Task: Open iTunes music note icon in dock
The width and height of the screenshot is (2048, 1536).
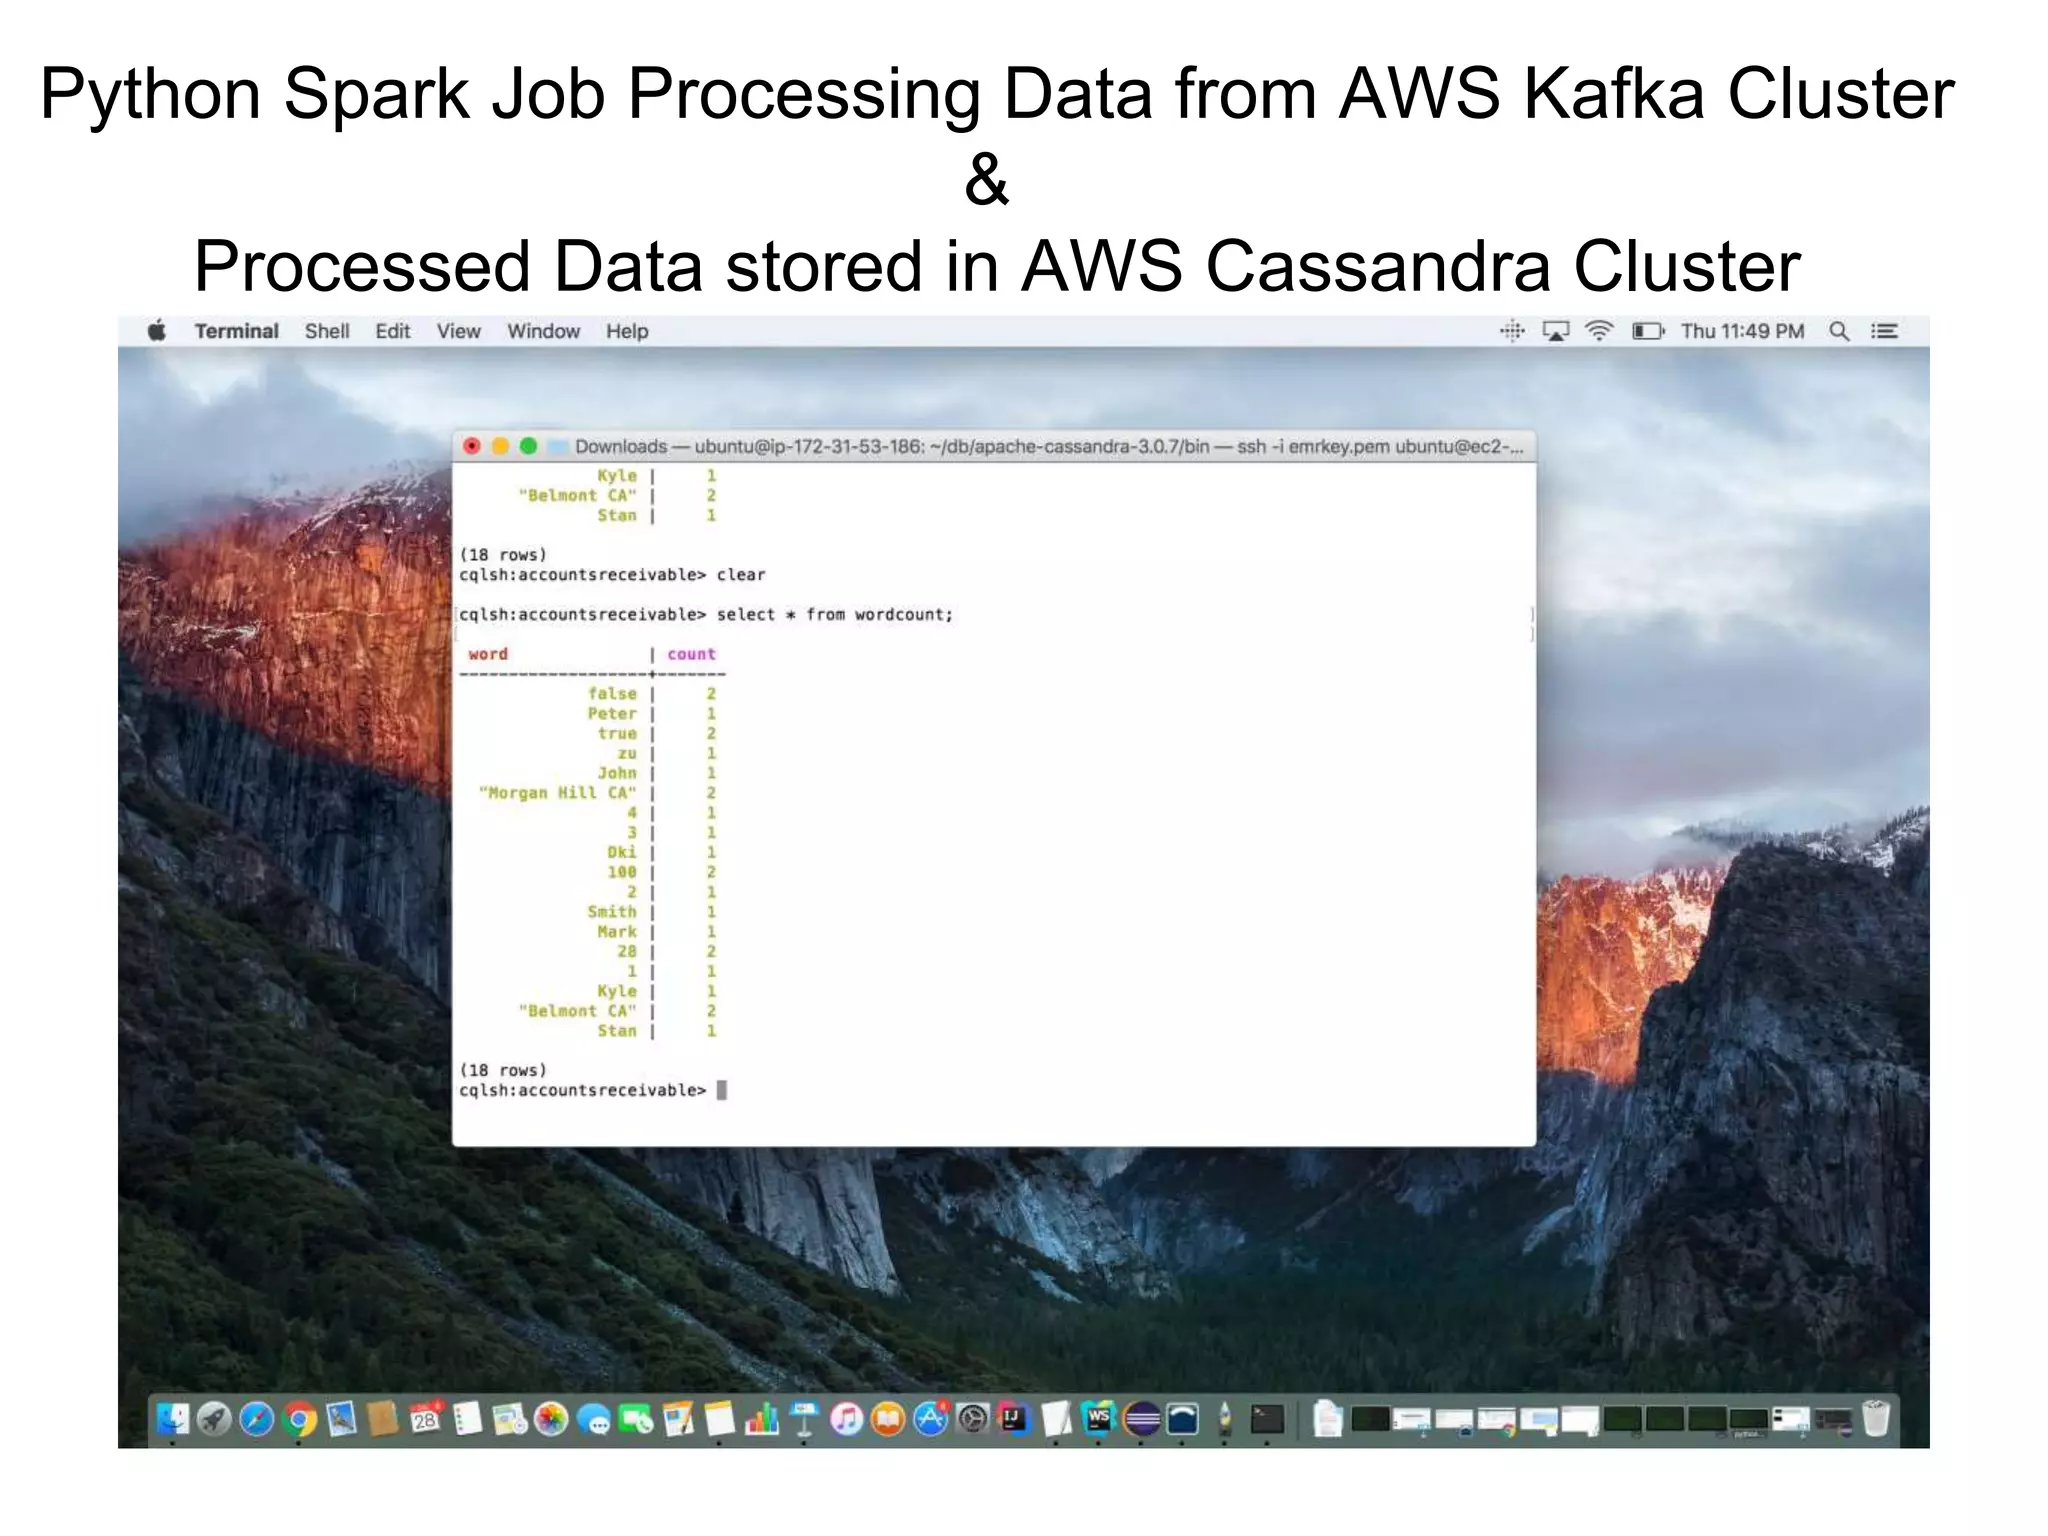Action: (x=846, y=1419)
